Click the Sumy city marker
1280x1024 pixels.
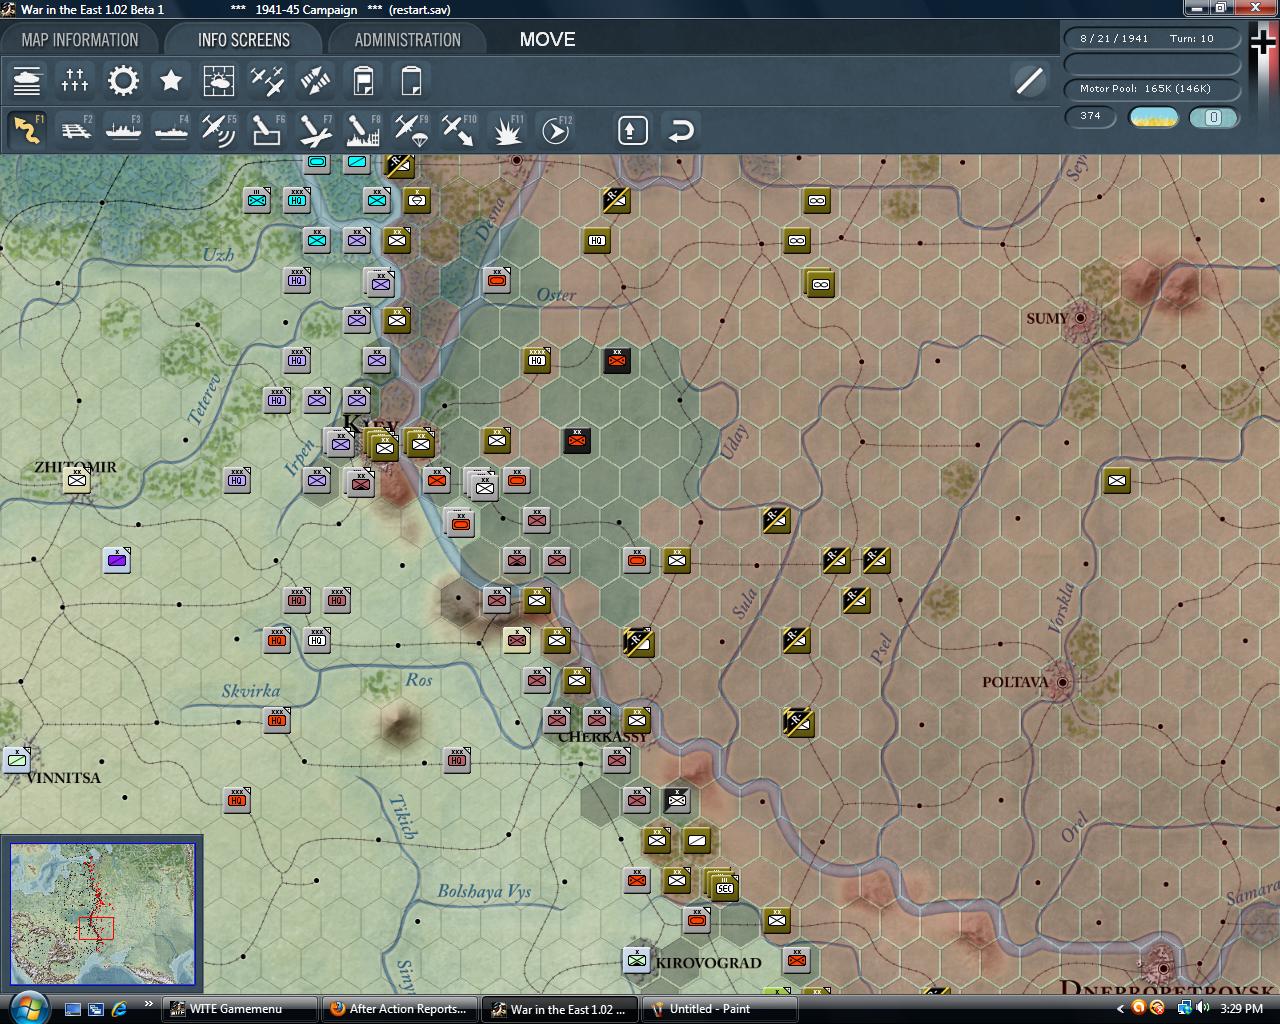click(x=1080, y=318)
